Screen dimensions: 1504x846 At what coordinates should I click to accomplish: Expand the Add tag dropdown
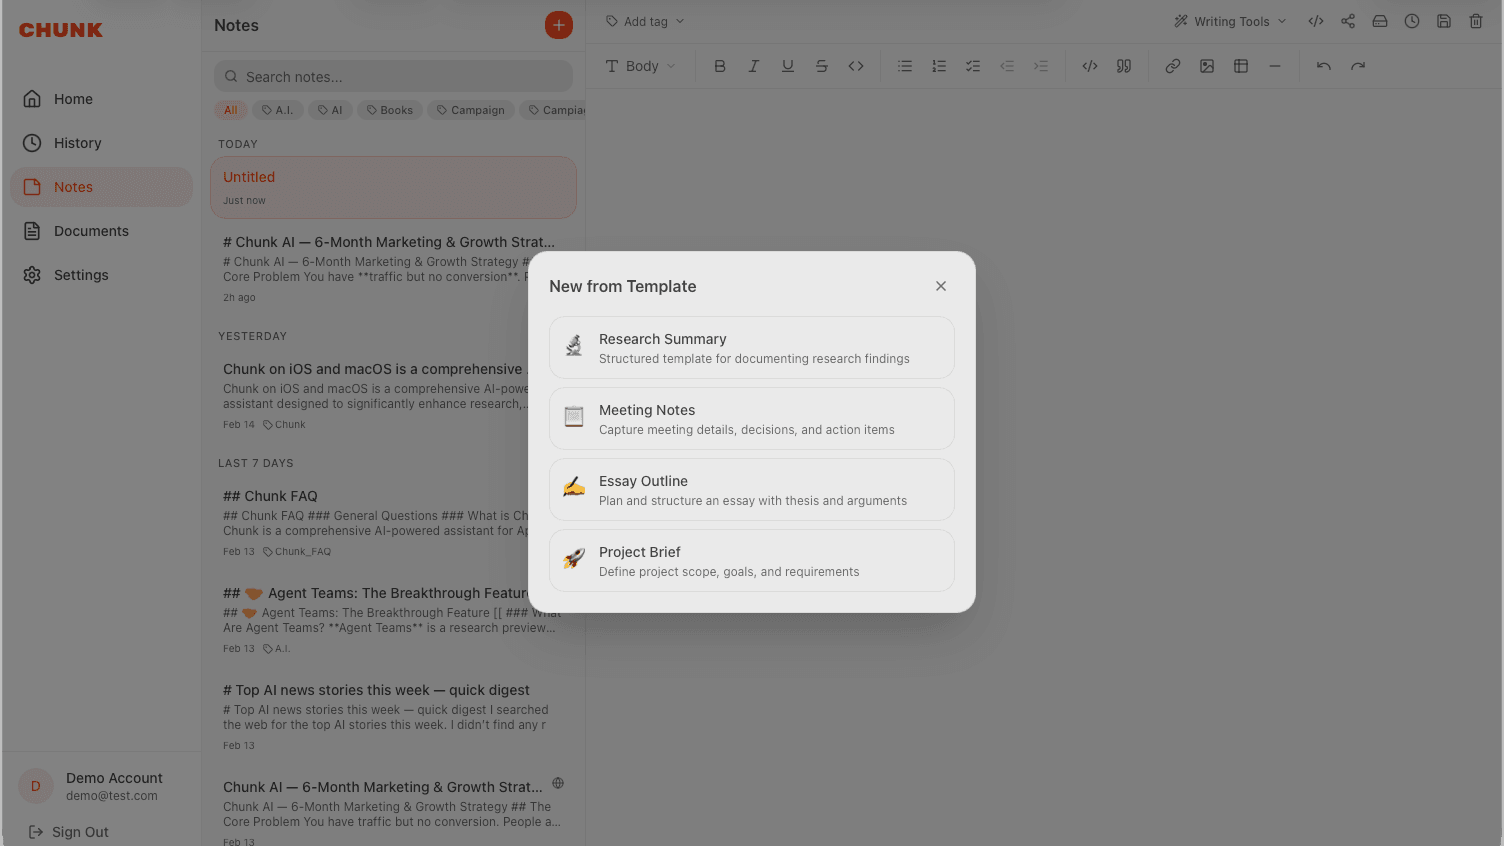coord(644,20)
